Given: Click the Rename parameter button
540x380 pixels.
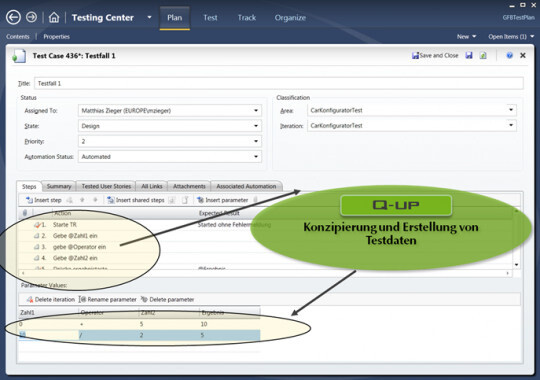Looking at the screenshot, I should coord(108,300).
